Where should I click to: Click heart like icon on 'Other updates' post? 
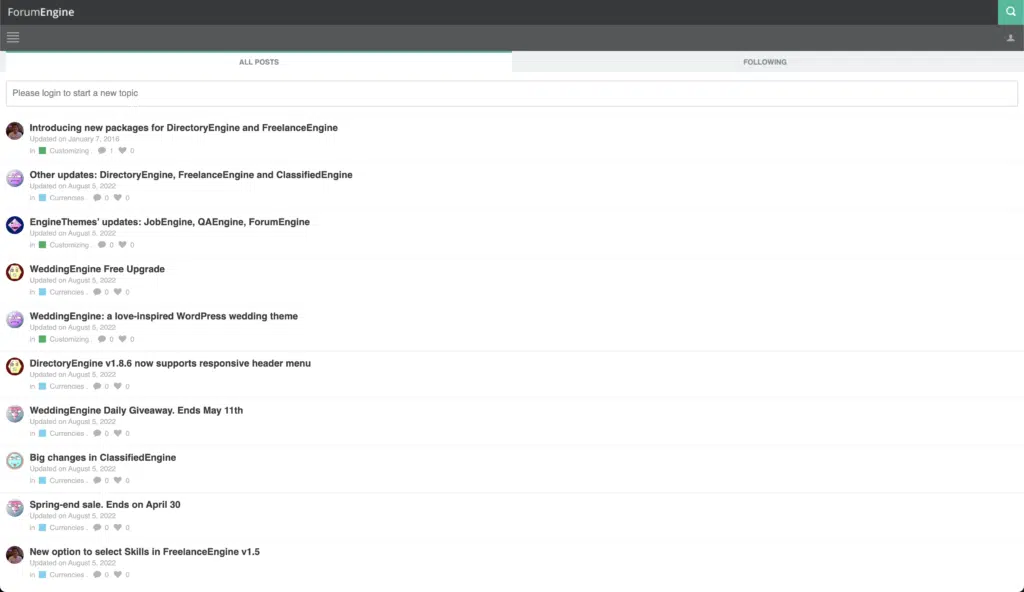tap(118, 197)
